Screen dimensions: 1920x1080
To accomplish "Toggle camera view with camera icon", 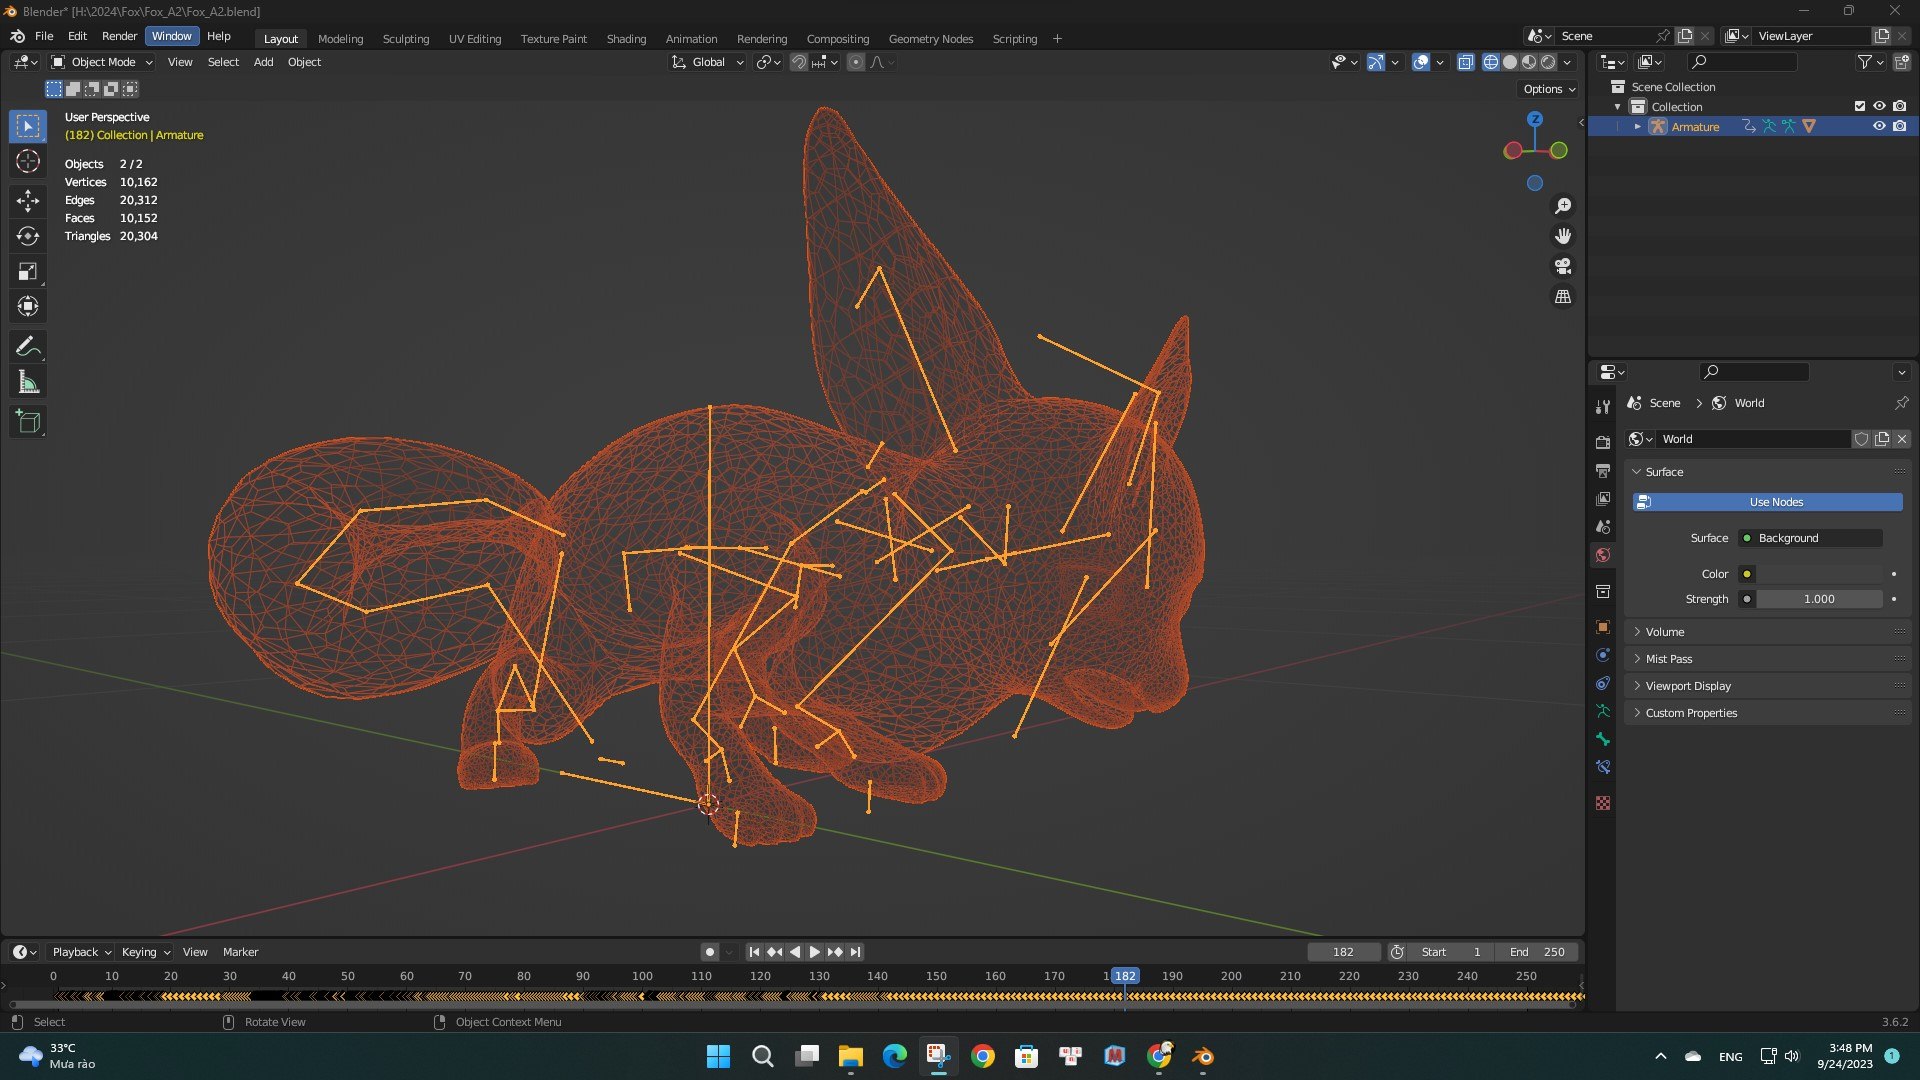I will [x=1562, y=266].
